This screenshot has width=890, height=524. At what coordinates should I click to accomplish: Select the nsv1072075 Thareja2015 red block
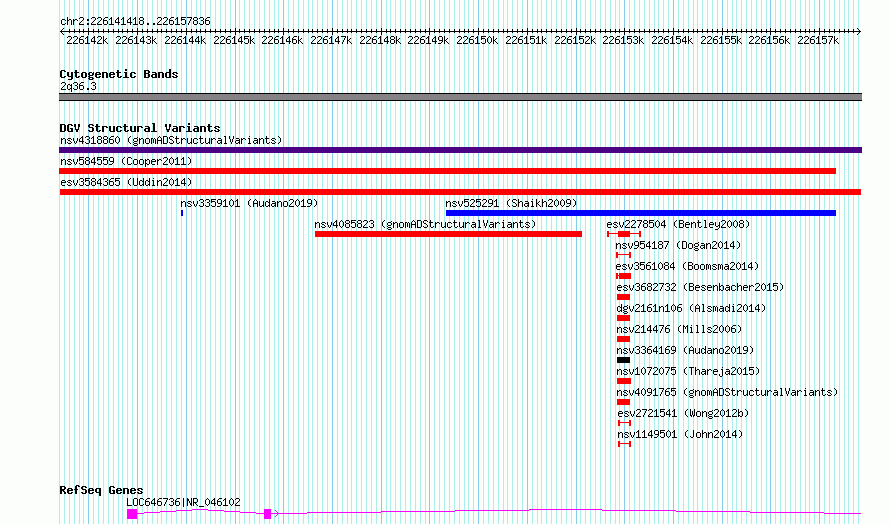pyautogui.click(x=624, y=381)
